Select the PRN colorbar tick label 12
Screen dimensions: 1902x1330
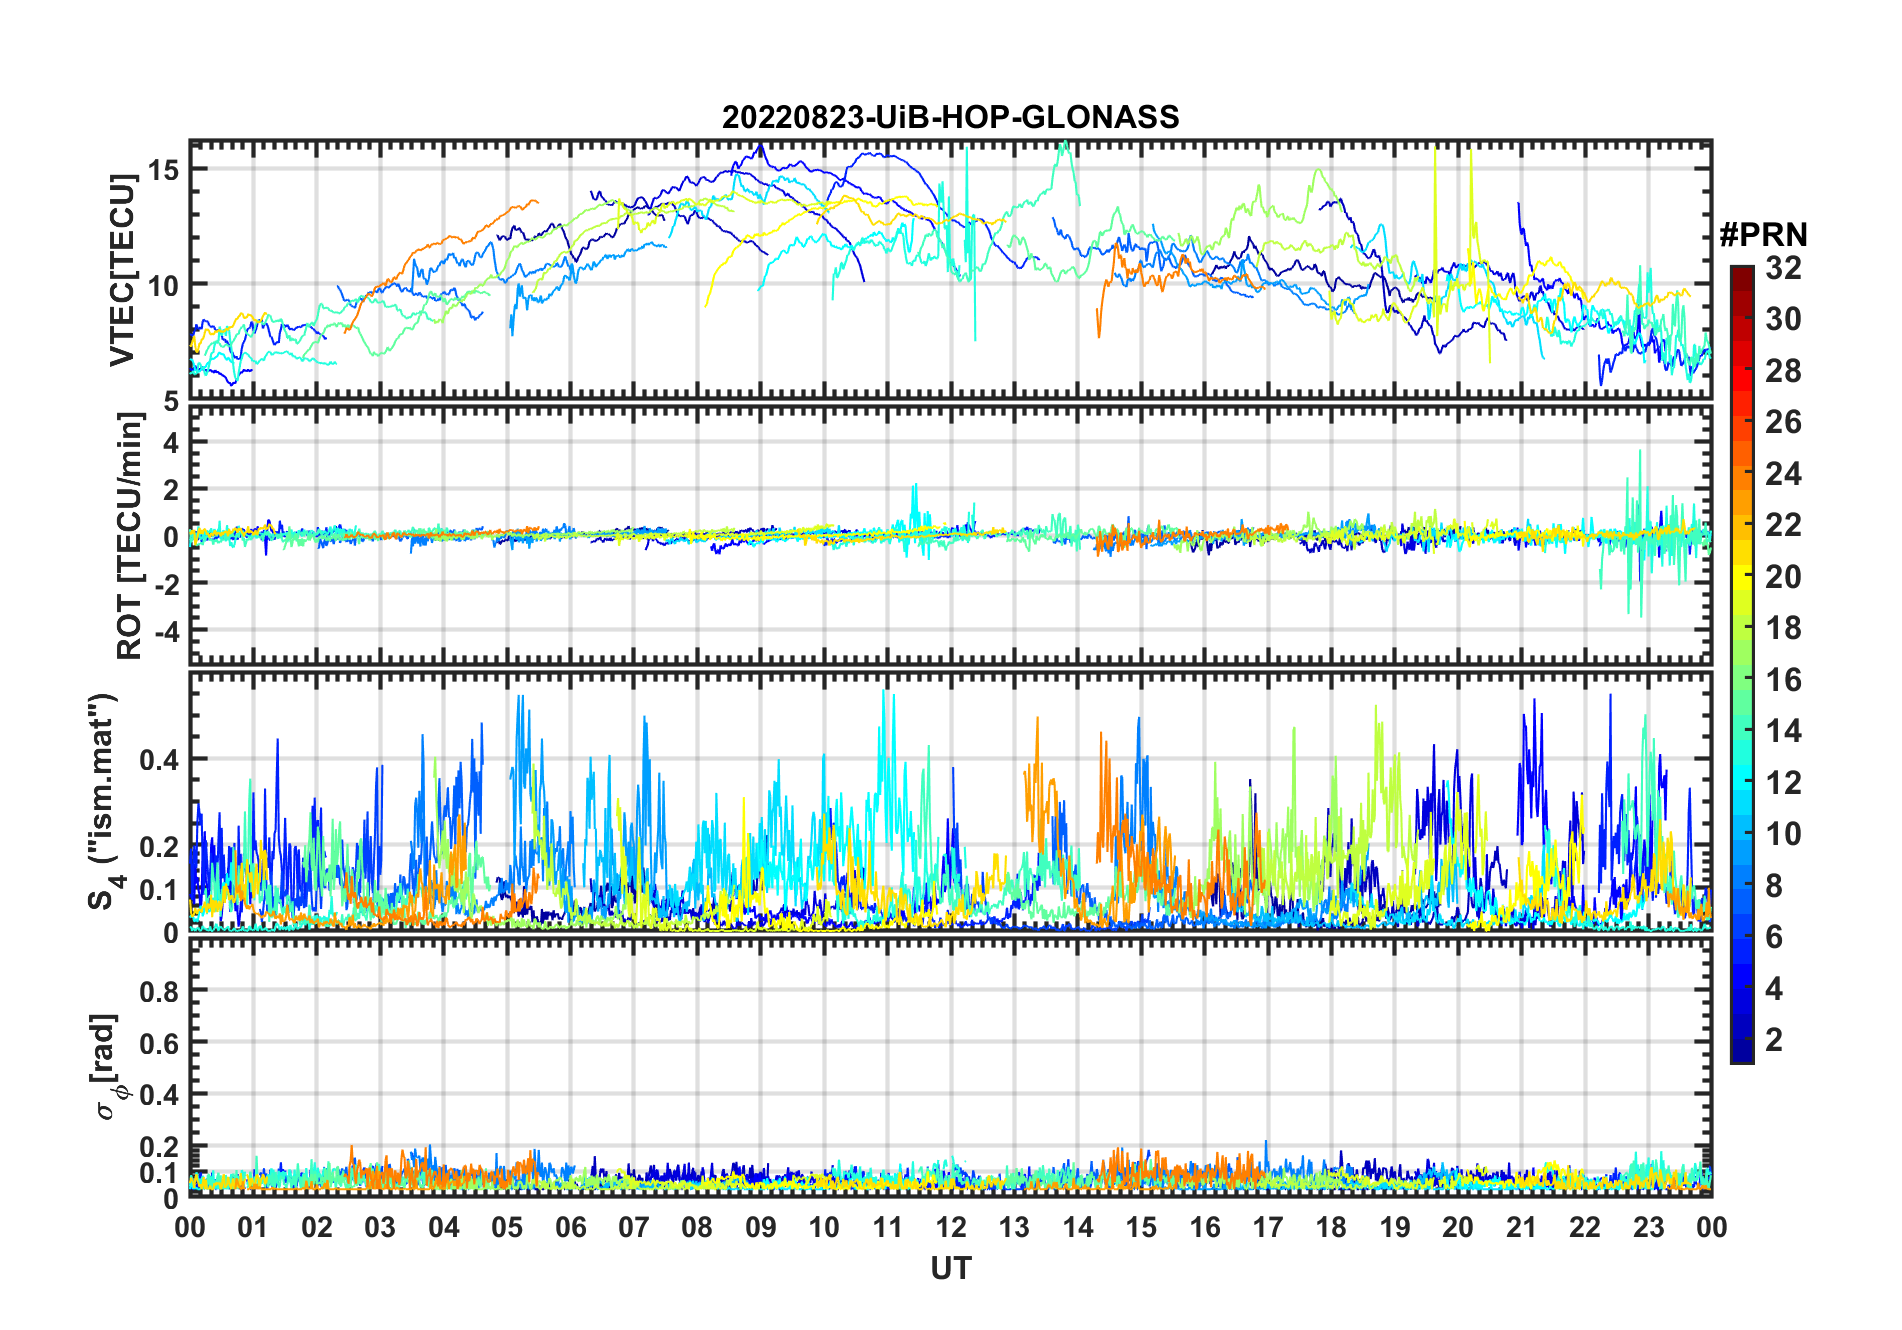click(x=1783, y=783)
